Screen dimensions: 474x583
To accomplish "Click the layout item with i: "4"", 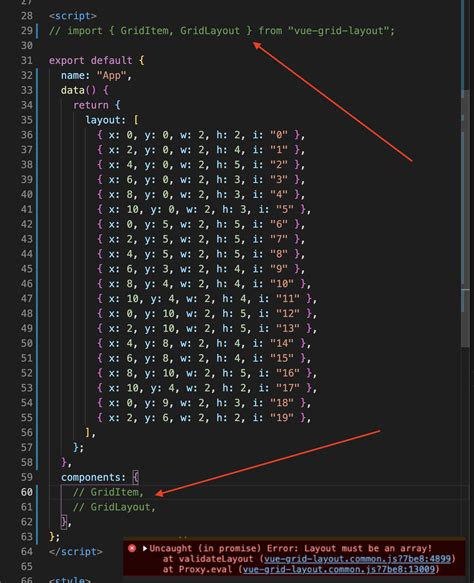I will pyautogui.click(x=201, y=194).
